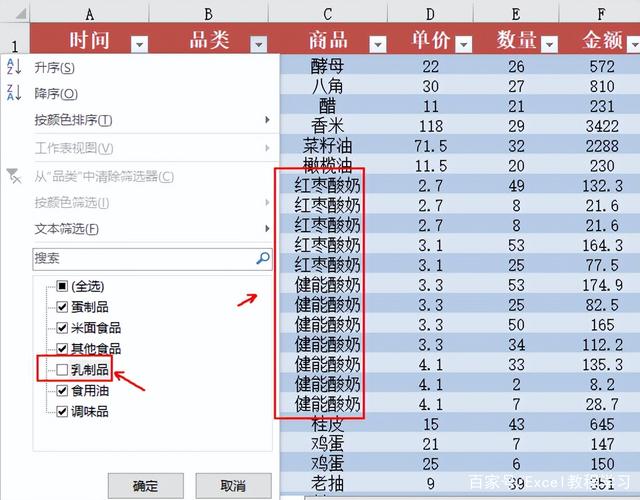
Task: Check the 乳制品 checkbox
Action: [62, 369]
